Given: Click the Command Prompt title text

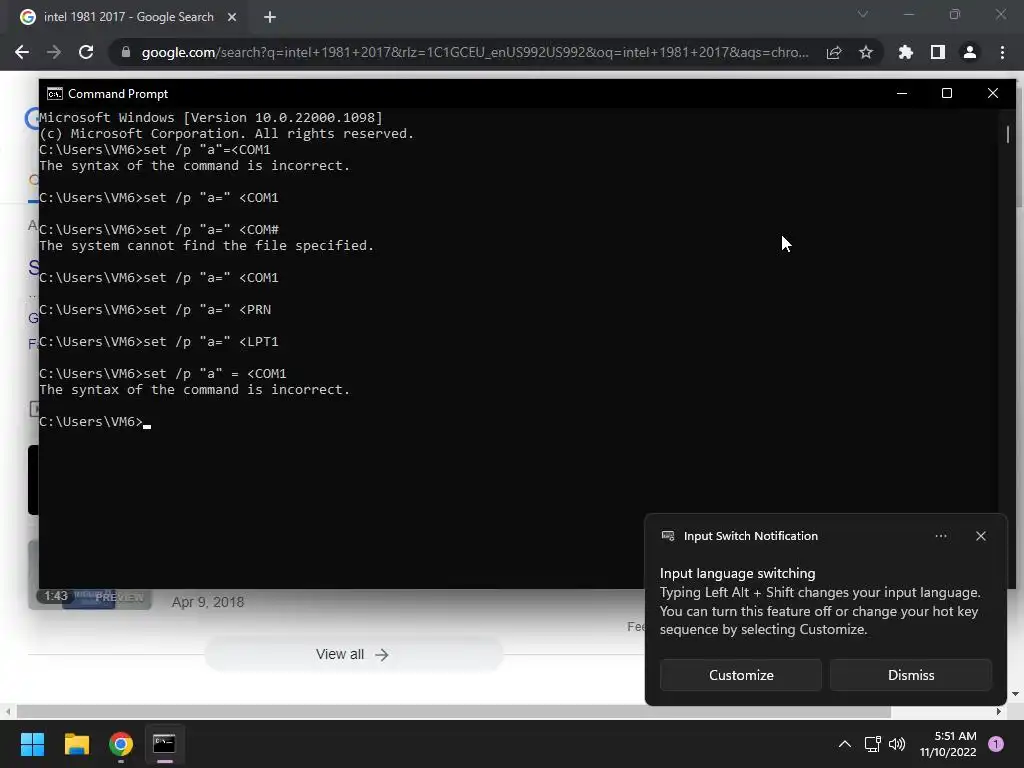Looking at the screenshot, I should [x=118, y=94].
